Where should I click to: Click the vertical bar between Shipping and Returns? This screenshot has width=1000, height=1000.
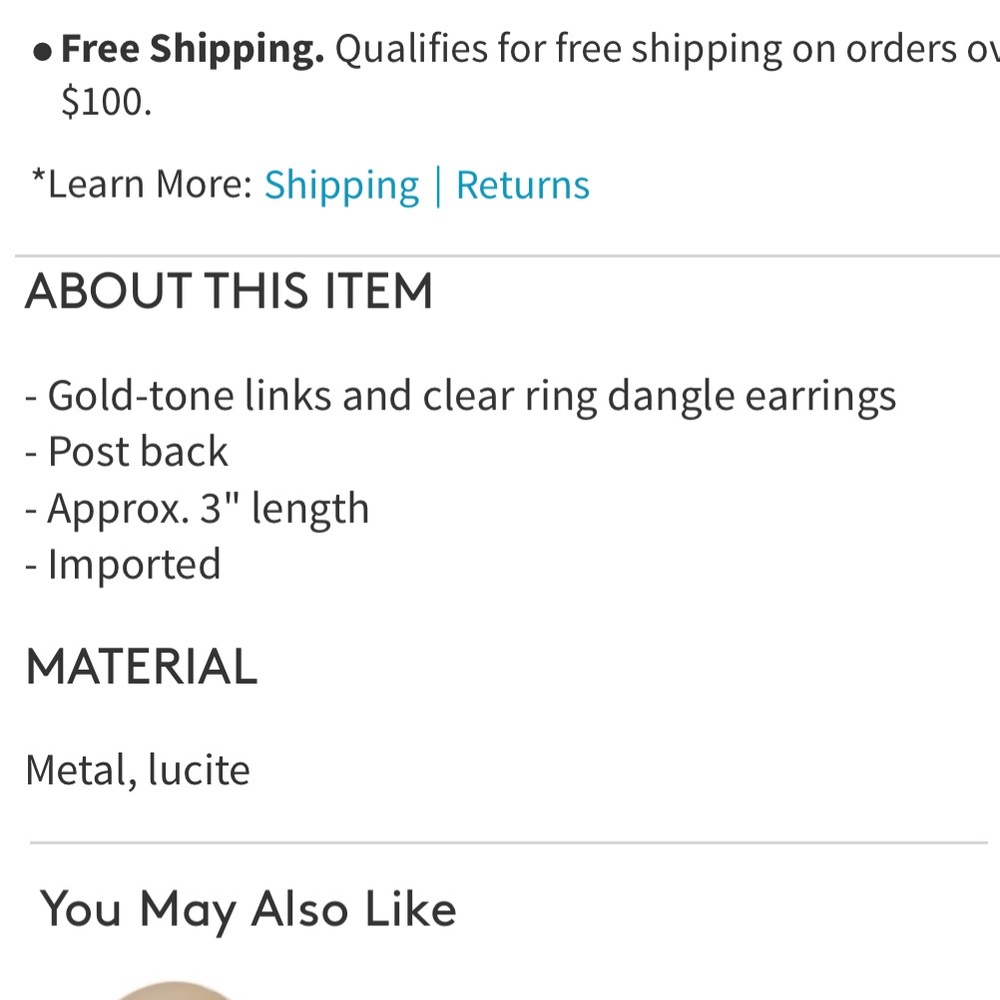(x=438, y=184)
